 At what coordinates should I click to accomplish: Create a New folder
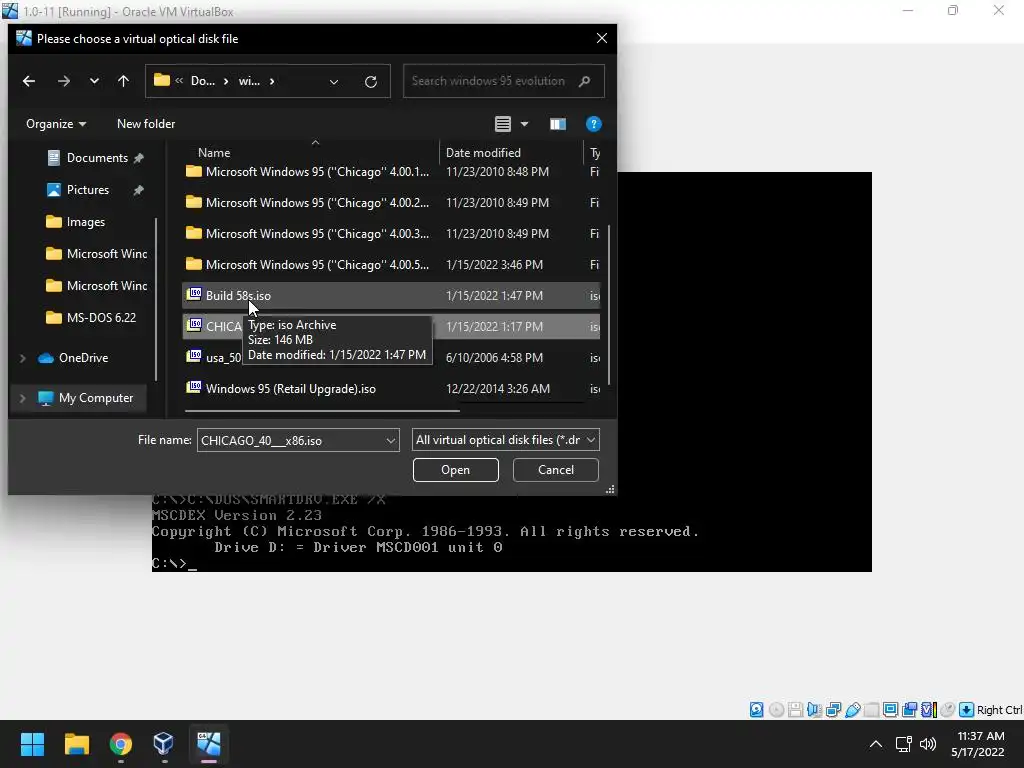pos(146,123)
